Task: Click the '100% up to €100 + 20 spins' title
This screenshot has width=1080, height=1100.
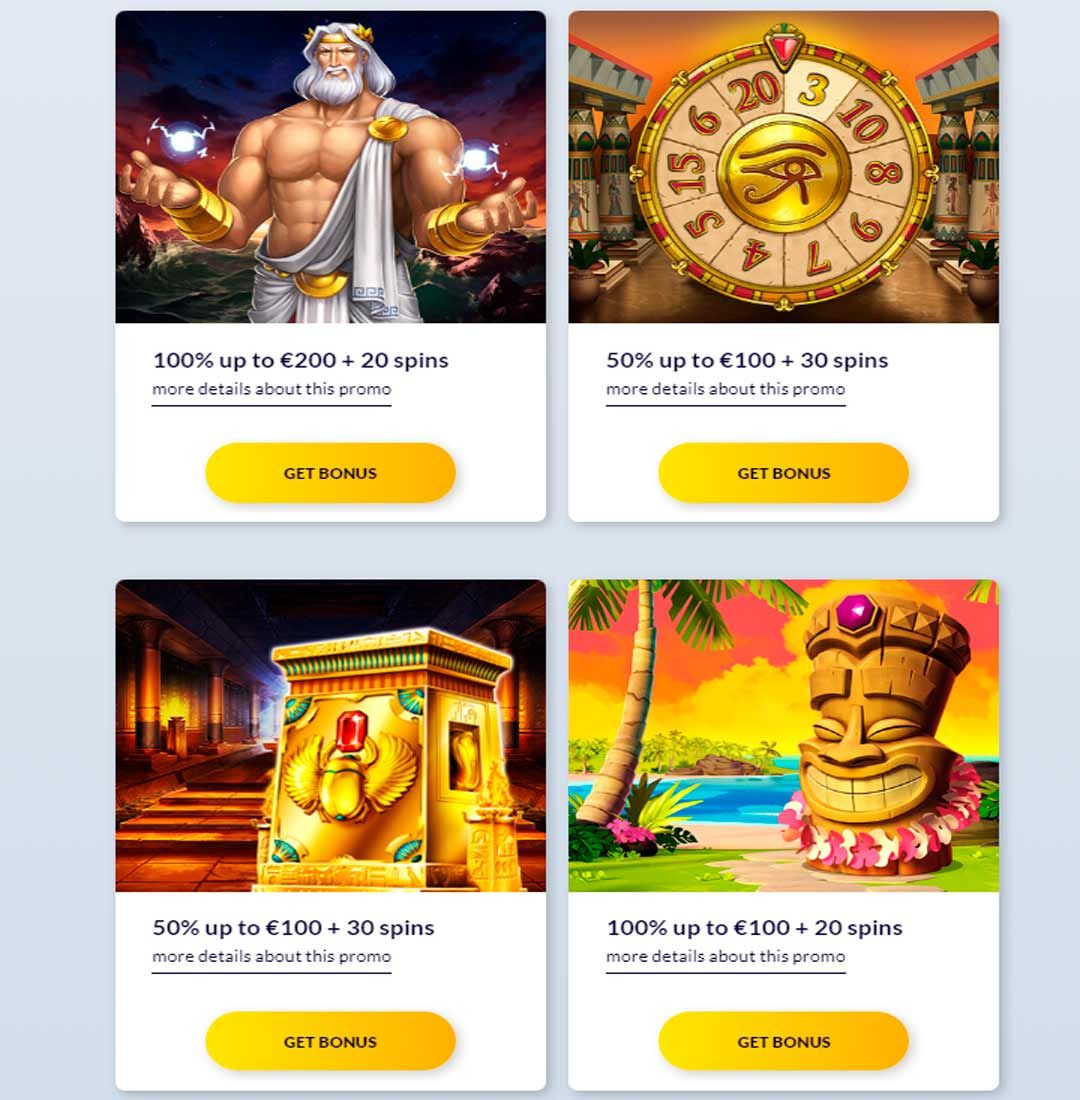Action: [754, 927]
